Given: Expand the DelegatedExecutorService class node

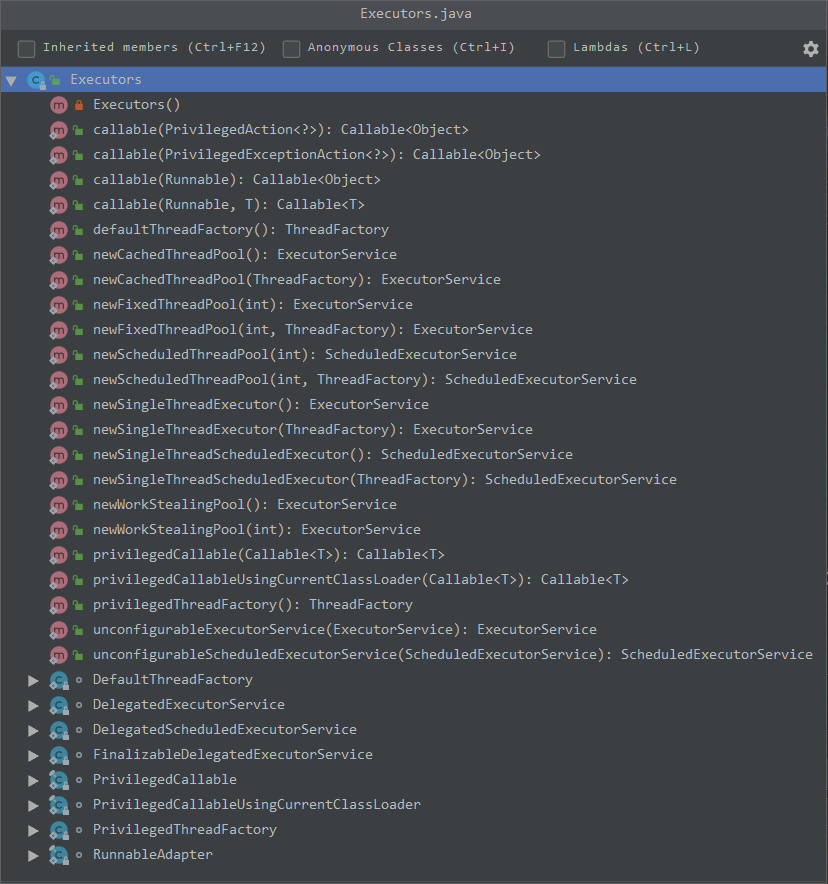Looking at the screenshot, I should point(34,705).
